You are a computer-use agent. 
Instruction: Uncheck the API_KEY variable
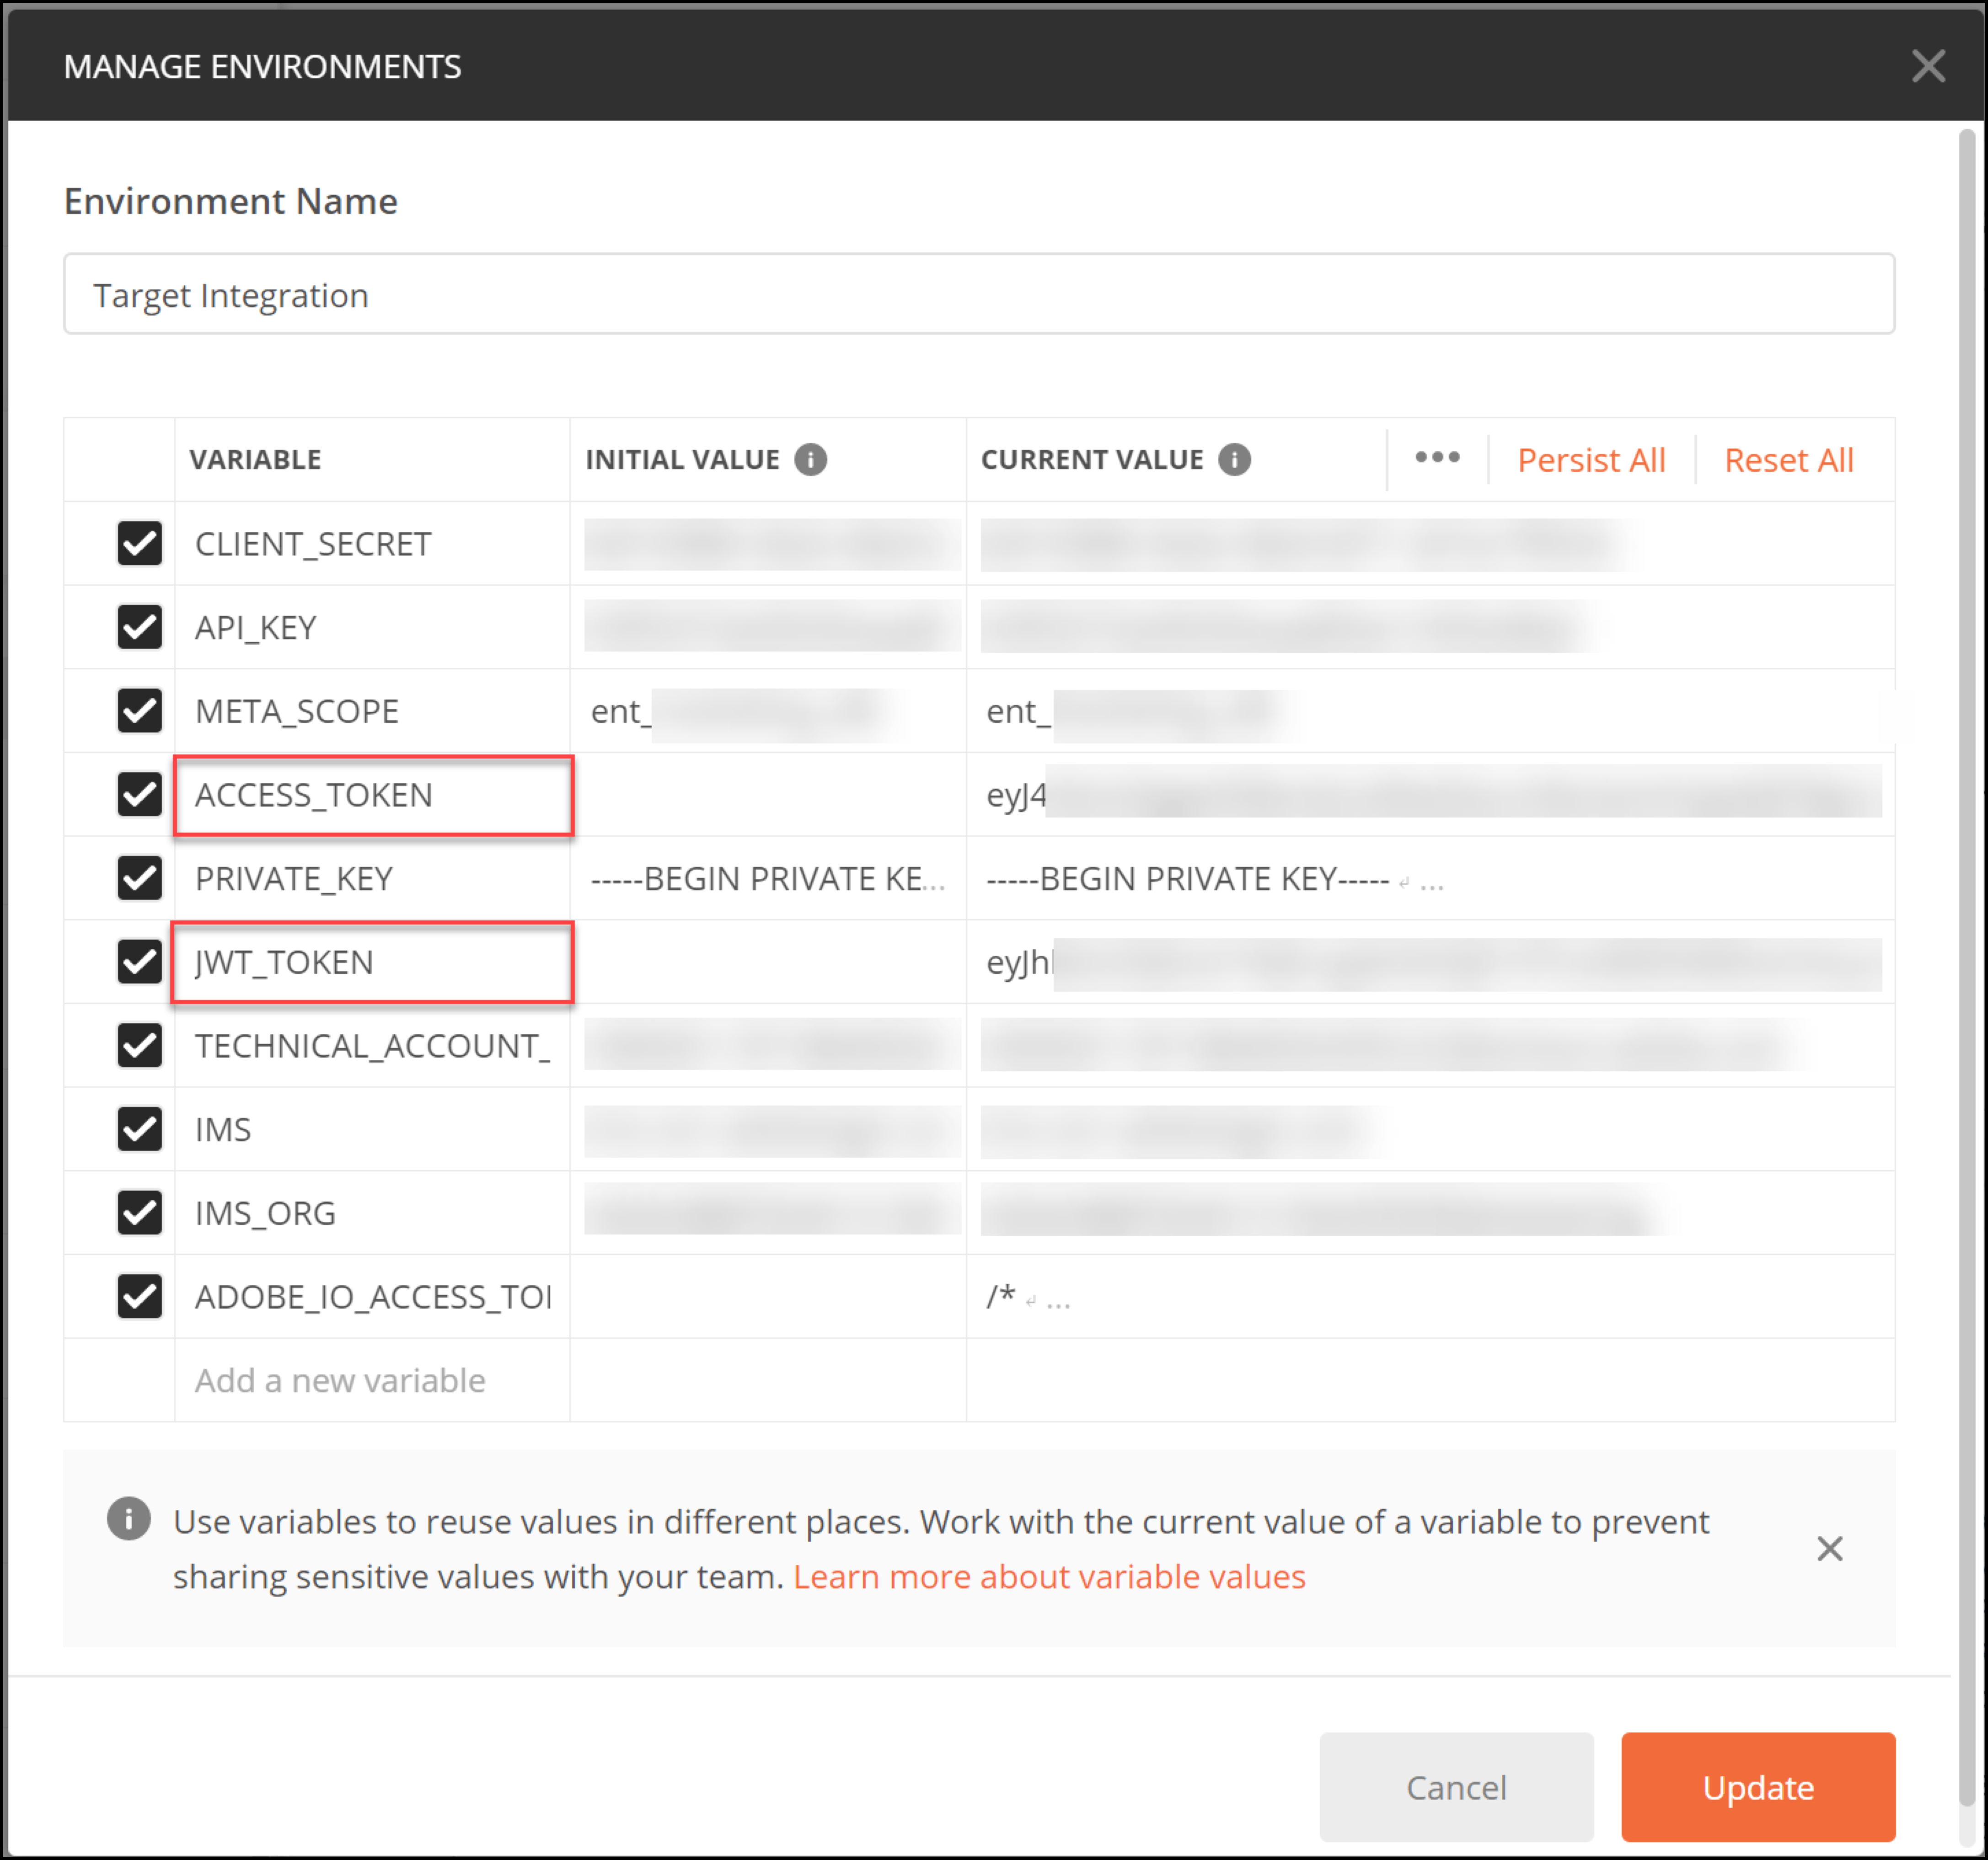(x=140, y=627)
